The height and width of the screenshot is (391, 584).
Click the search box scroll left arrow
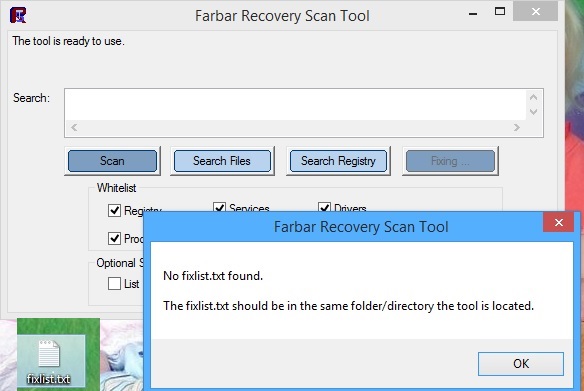coord(74,128)
